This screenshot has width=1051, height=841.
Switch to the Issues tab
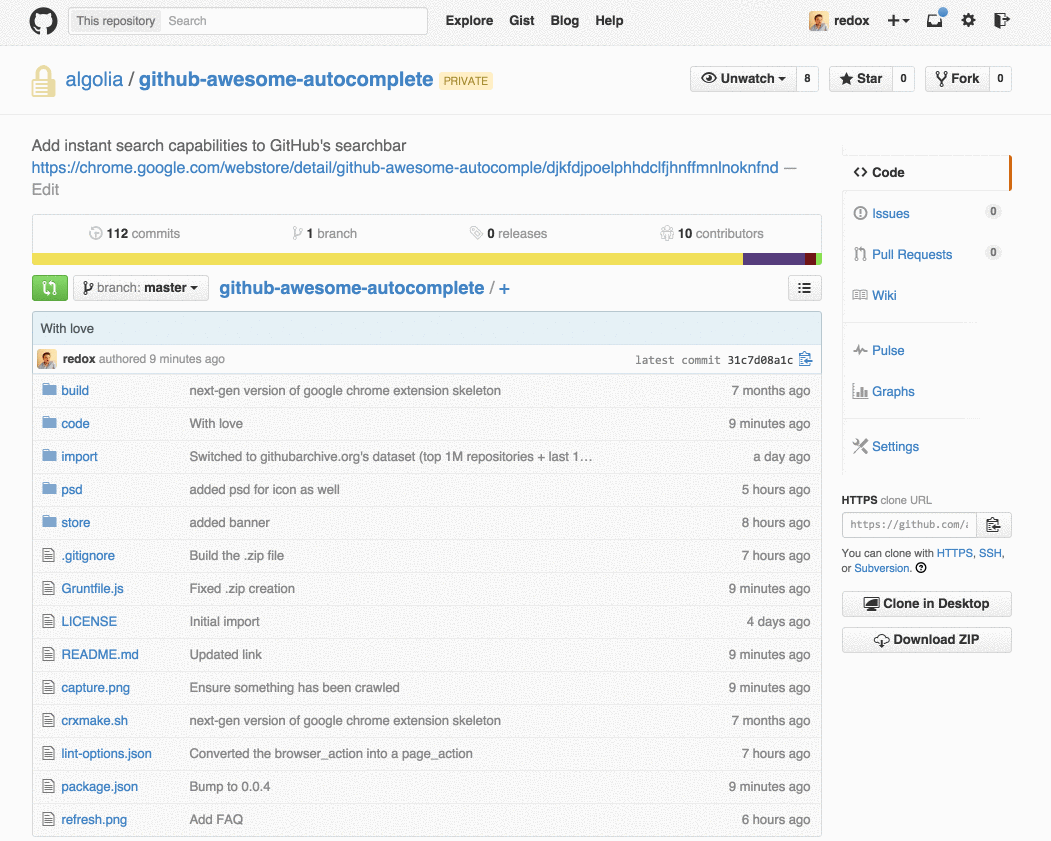tap(890, 214)
